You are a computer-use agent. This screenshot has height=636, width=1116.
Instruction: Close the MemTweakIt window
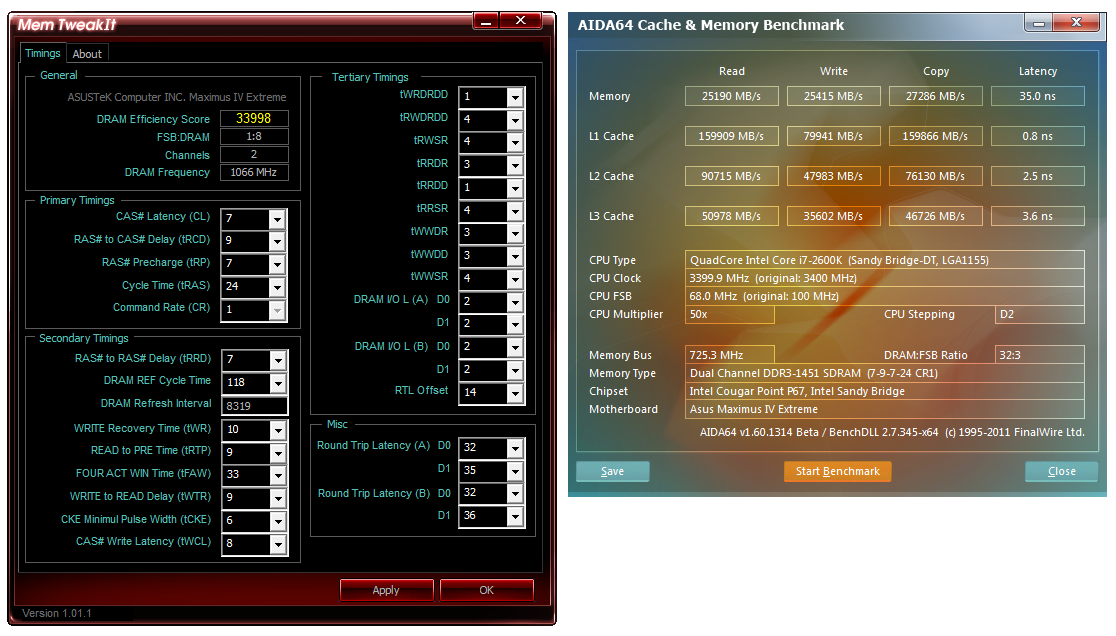(x=521, y=21)
